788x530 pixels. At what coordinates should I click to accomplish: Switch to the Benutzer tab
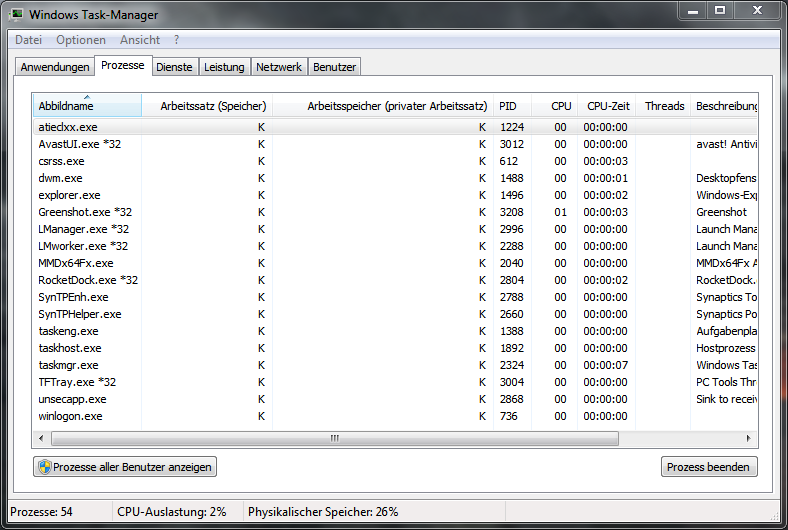[334, 67]
